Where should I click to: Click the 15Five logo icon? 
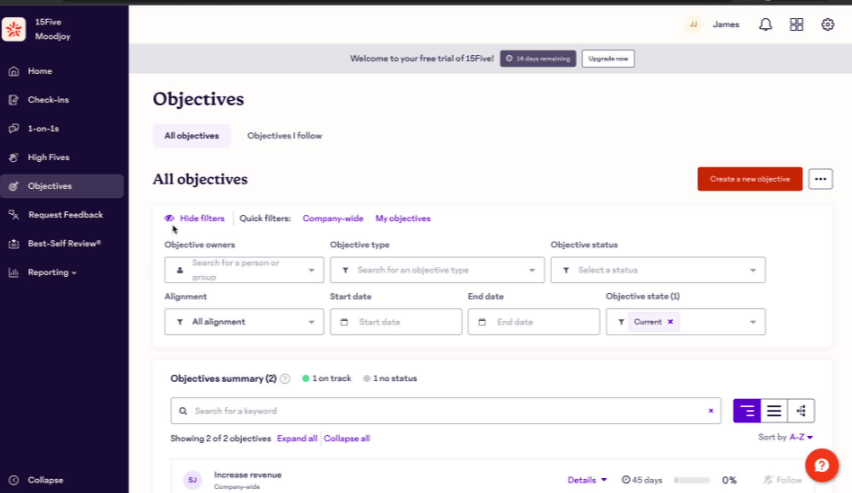[x=14, y=29]
